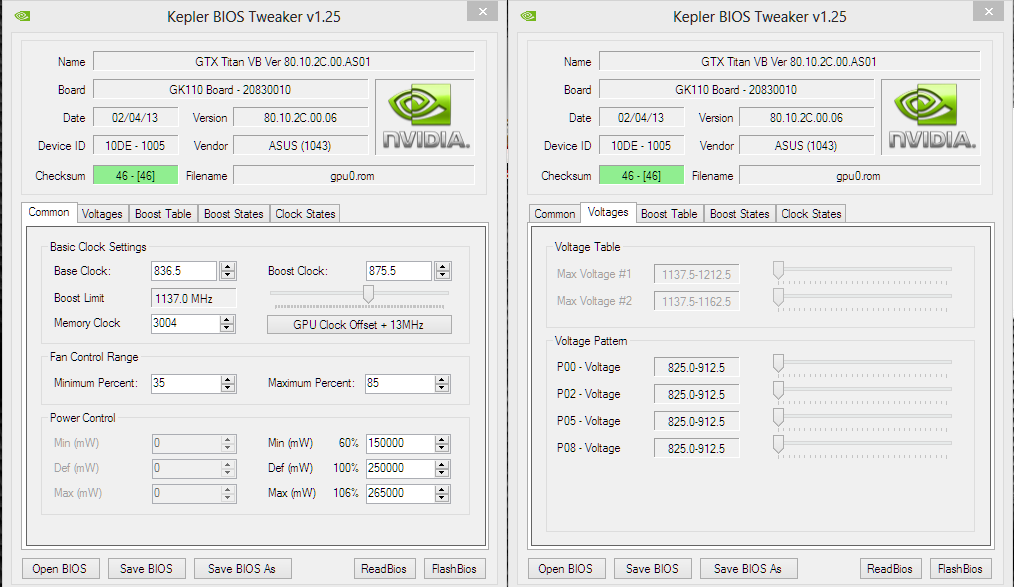
Task: Click ReadBios in right window
Action: coord(890,569)
